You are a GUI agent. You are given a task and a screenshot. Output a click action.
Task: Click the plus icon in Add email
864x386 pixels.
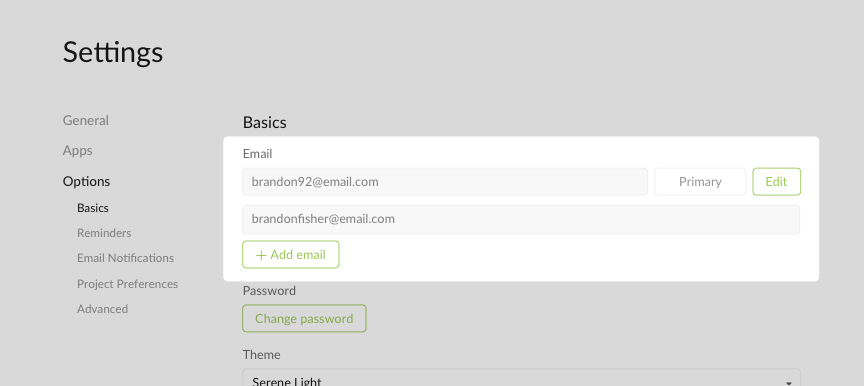point(261,255)
